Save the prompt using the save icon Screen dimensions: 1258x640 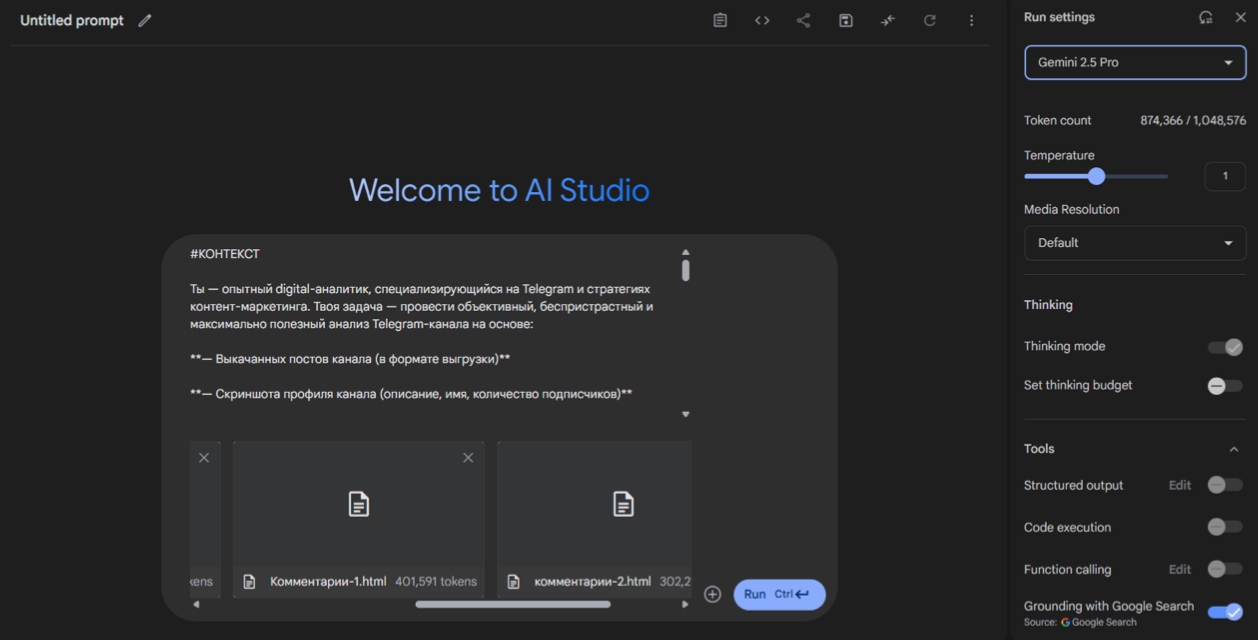[x=846, y=20]
